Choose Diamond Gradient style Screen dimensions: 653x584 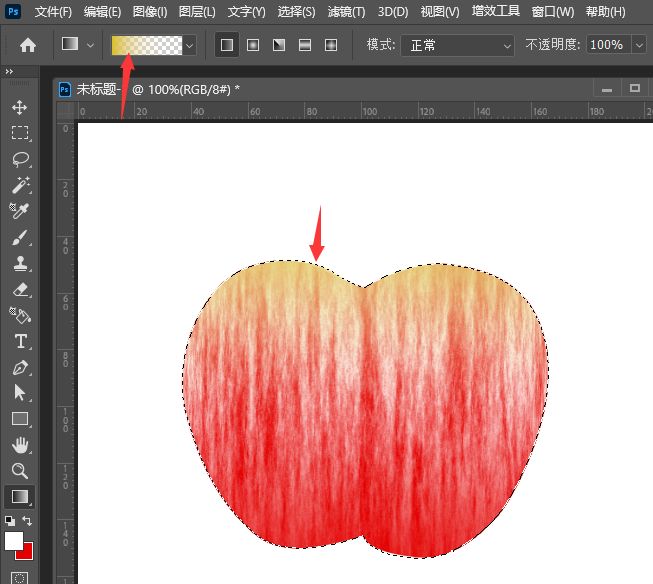coord(331,45)
